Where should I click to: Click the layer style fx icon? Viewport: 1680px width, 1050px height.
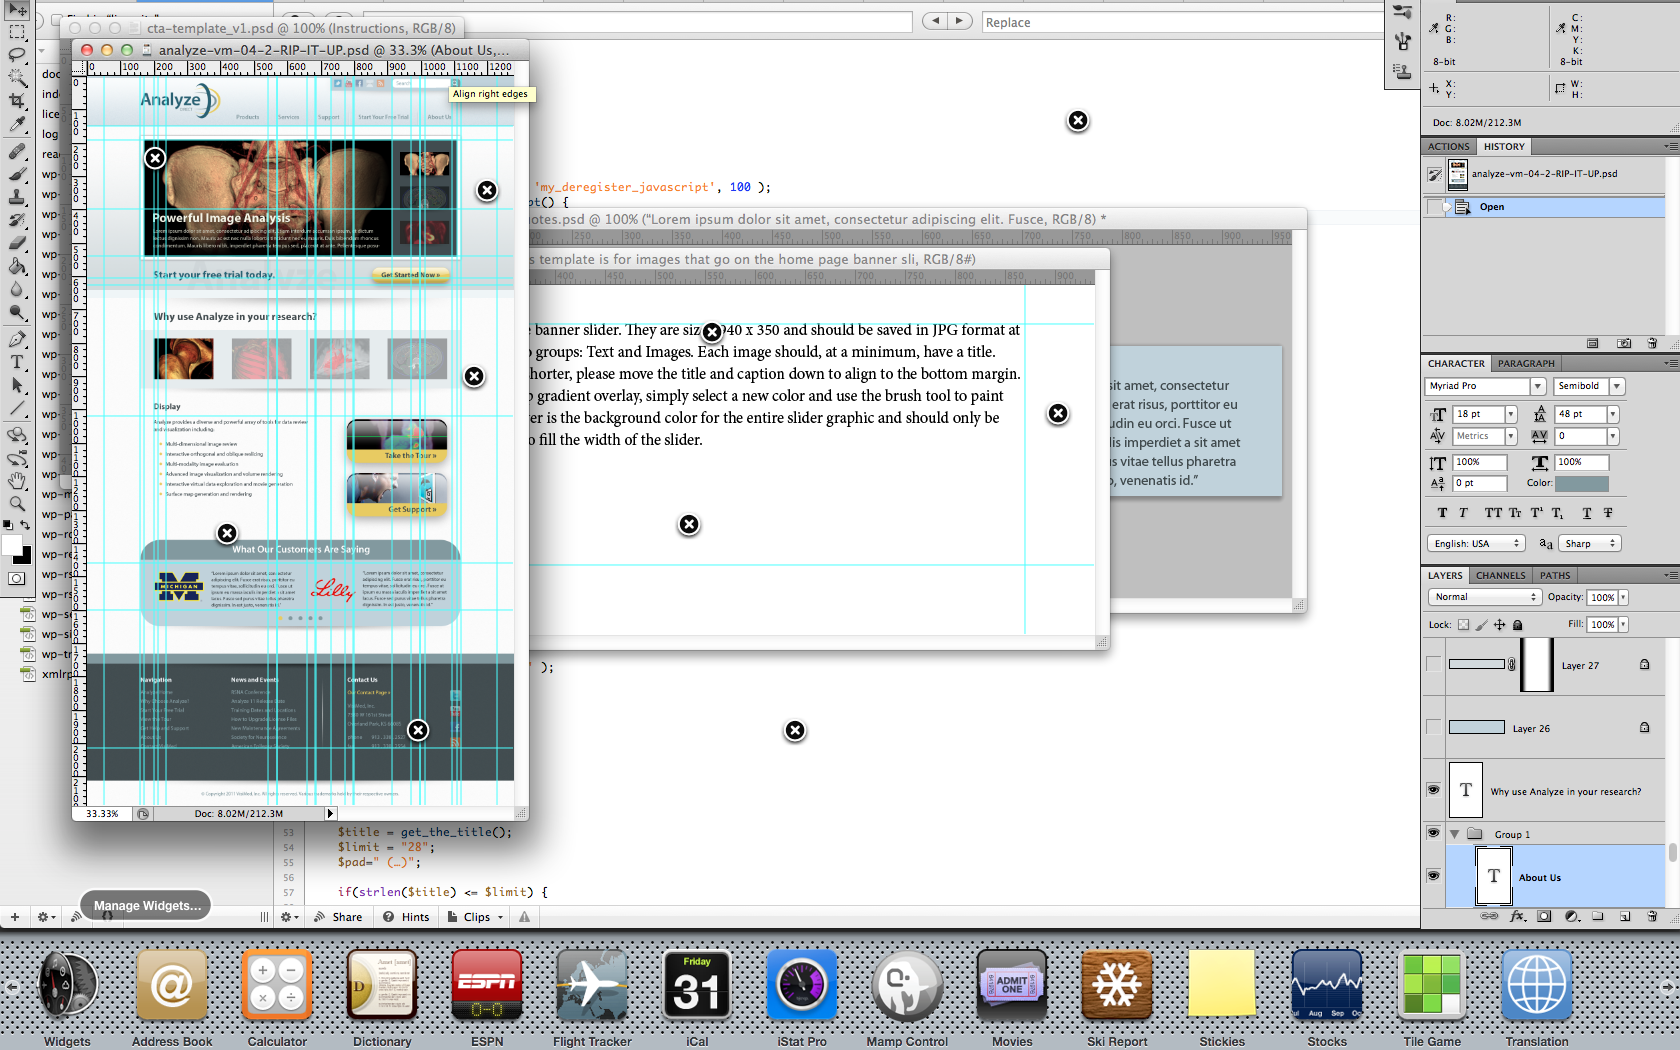[1517, 916]
